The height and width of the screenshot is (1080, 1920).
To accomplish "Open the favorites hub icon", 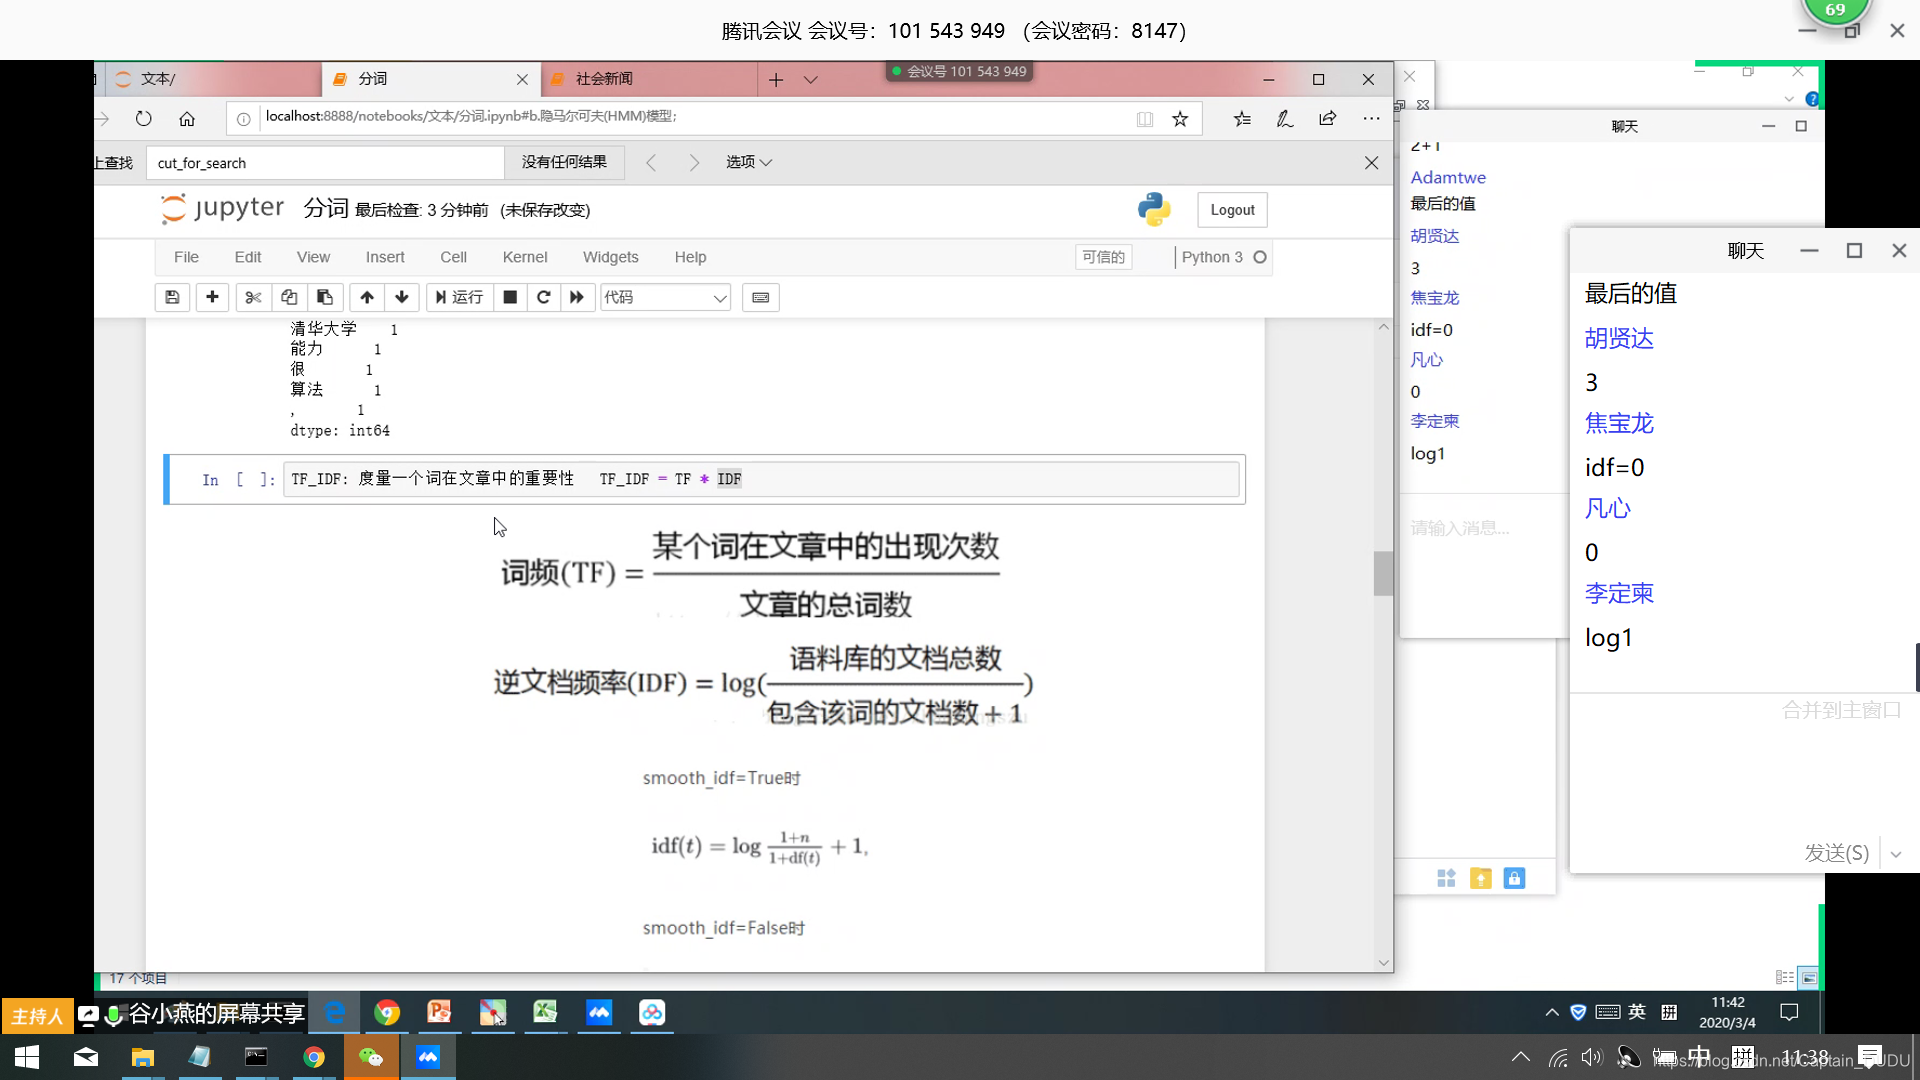I will point(1242,118).
